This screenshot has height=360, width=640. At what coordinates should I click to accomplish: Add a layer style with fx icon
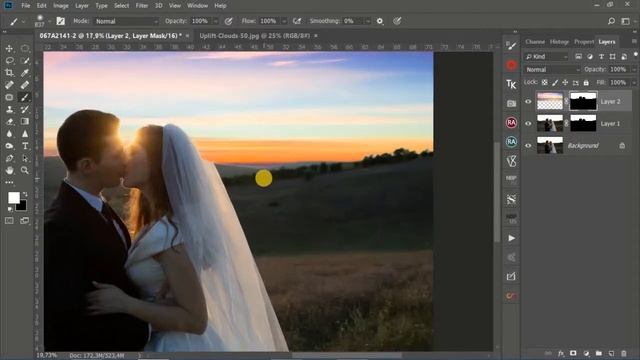[561, 353]
